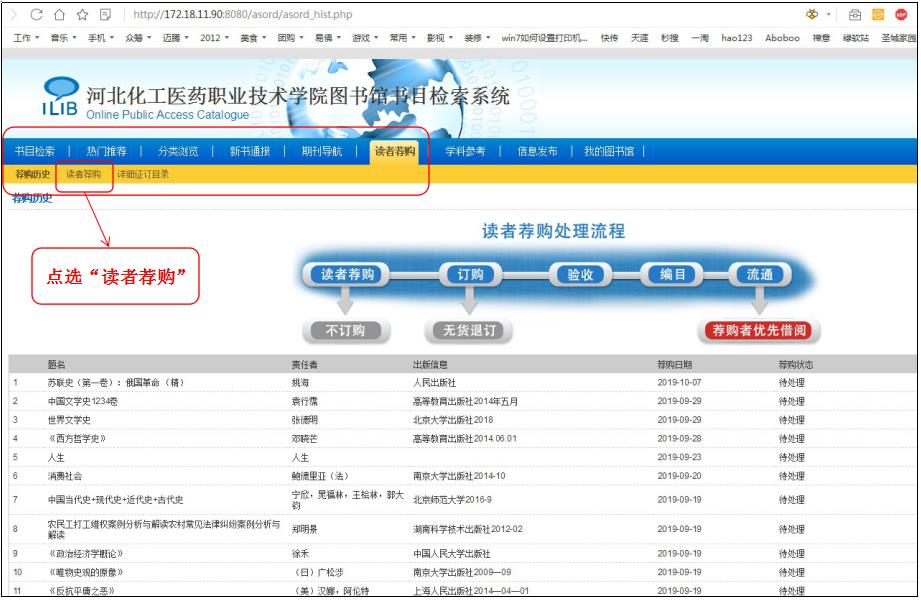
Task: Click the red ABP adblock extension icon
Action: (900, 15)
